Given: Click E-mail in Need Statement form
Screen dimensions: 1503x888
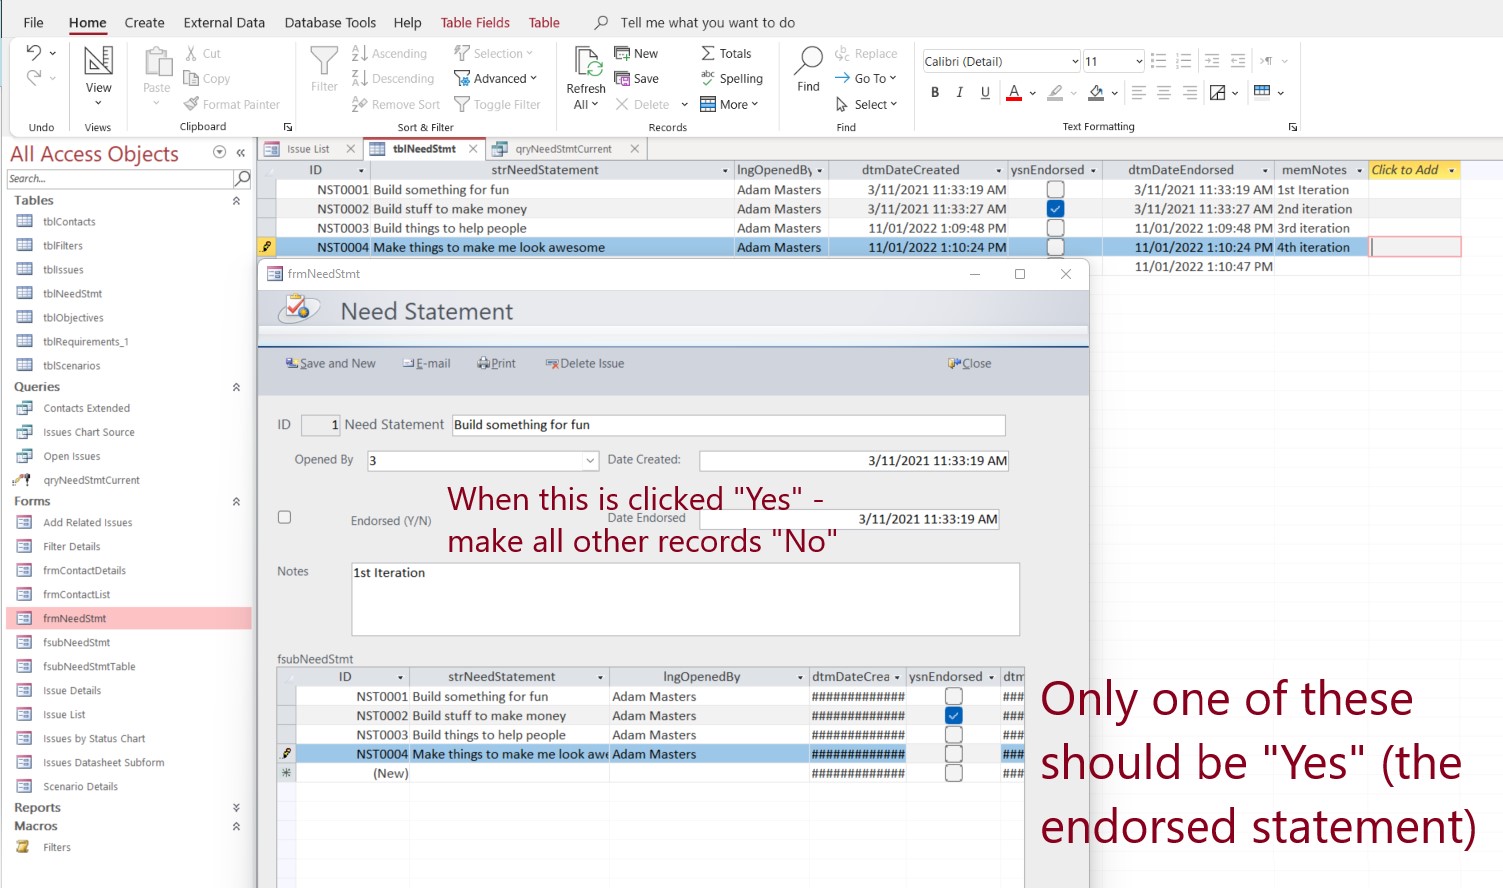Looking at the screenshot, I should (x=427, y=364).
